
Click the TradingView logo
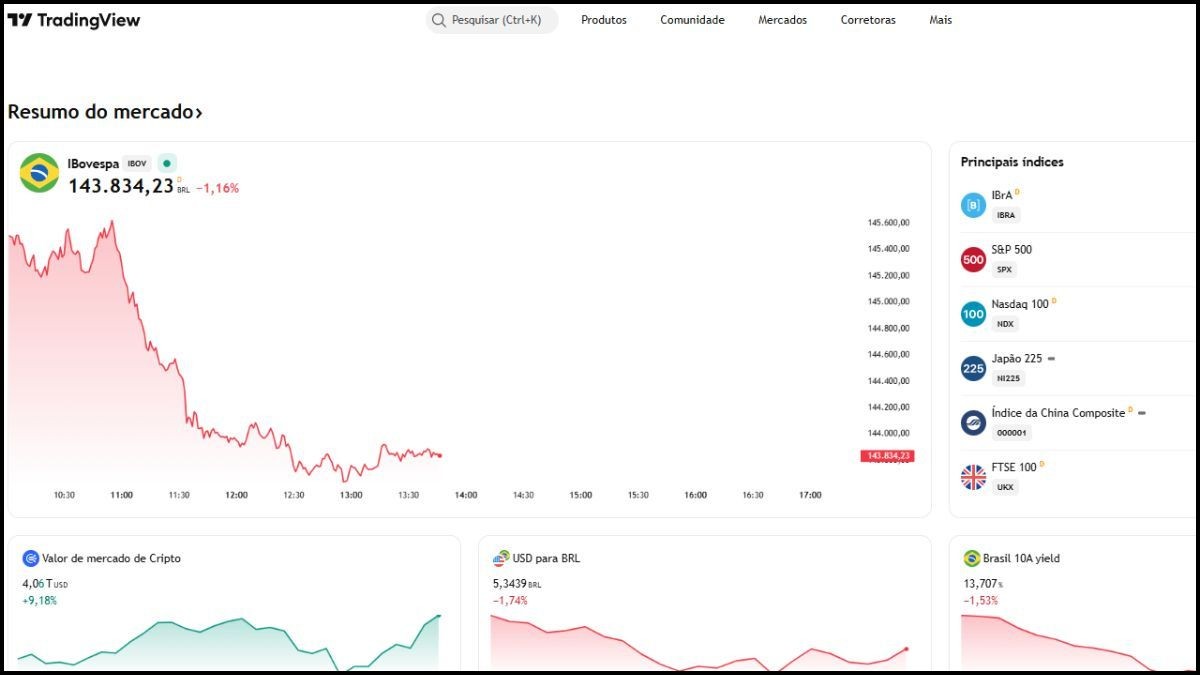point(74,20)
